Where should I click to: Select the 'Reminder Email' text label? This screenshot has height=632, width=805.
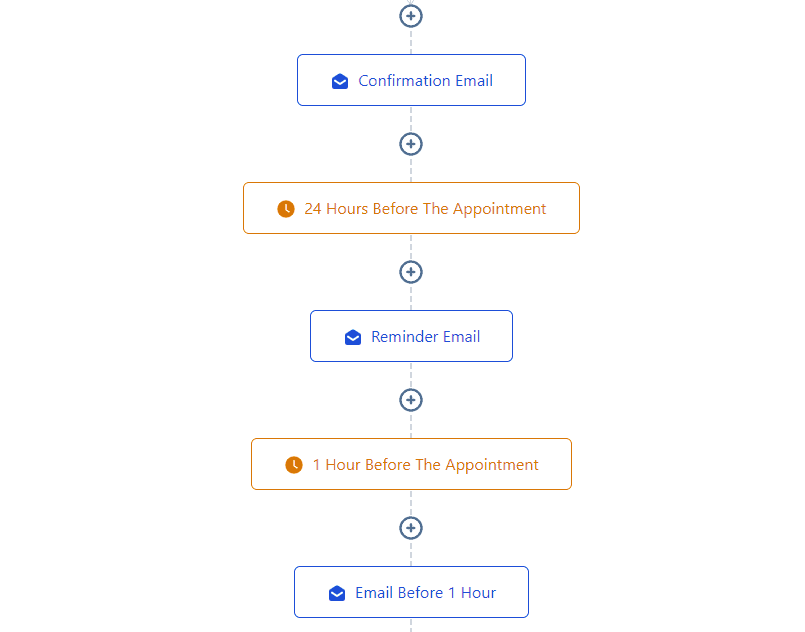coord(426,337)
